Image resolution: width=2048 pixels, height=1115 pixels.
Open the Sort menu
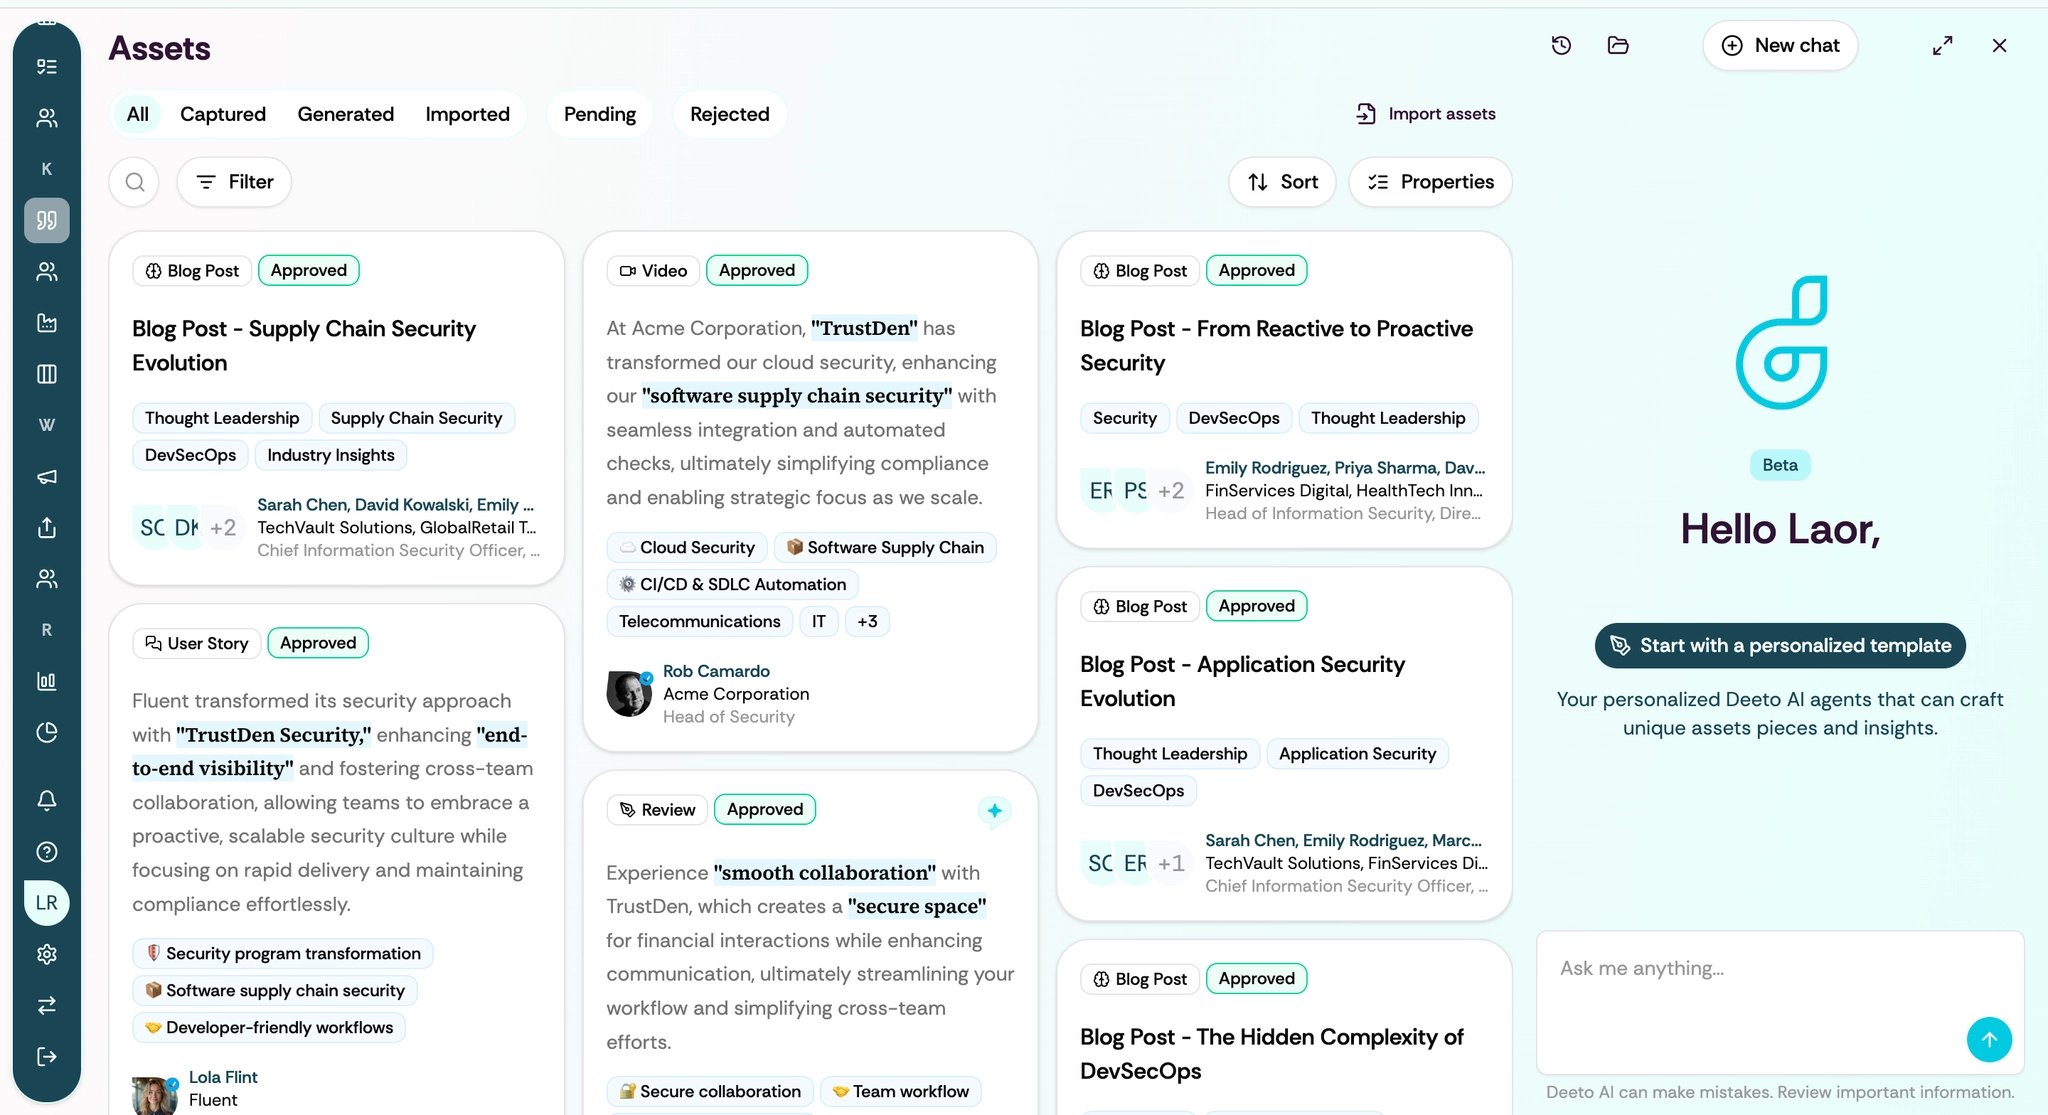click(x=1283, y=182)
